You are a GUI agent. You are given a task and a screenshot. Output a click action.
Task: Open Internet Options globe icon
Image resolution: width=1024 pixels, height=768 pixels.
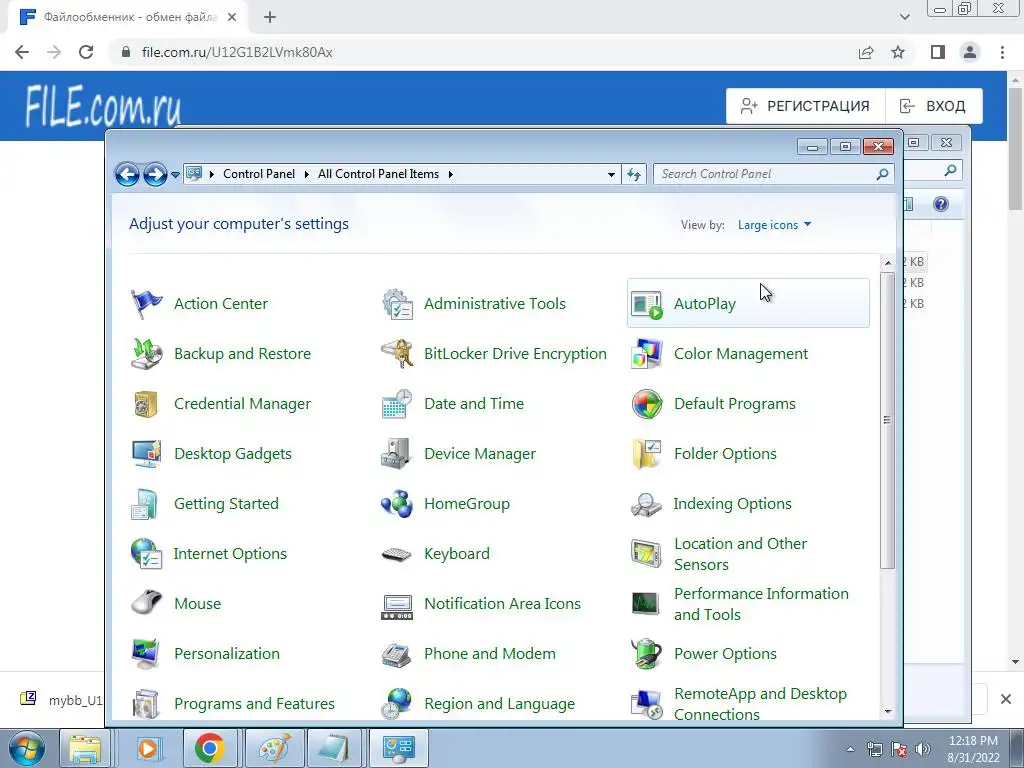point(146,554)
